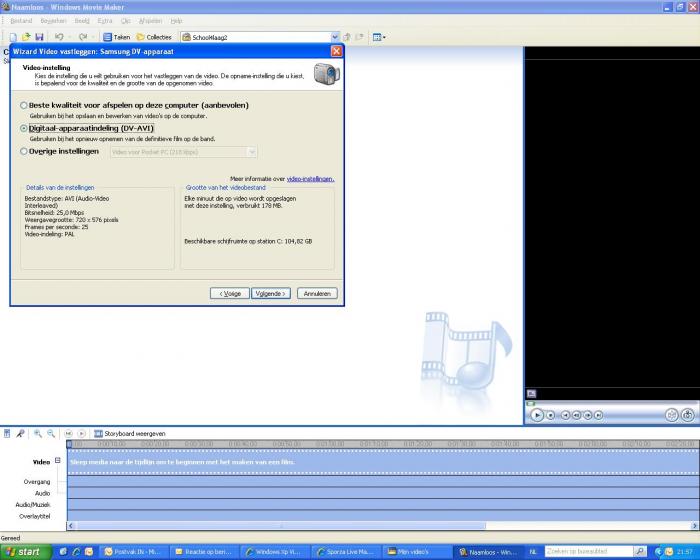Click the timeline scrollbar right arrow
Screen dimensions: 700x560
[x=695, y=526]
